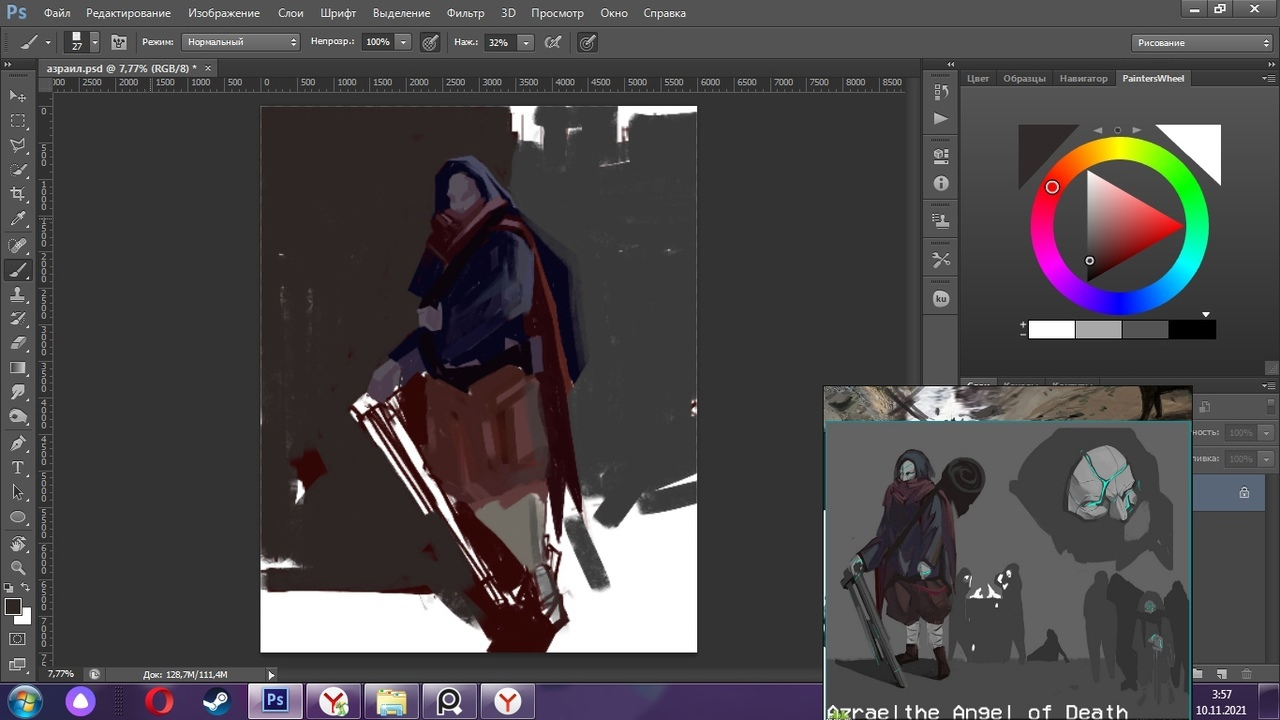Close the азраил.psd document tab
The height and width of the screenshot is (720, 1280).
pos(208,68)
